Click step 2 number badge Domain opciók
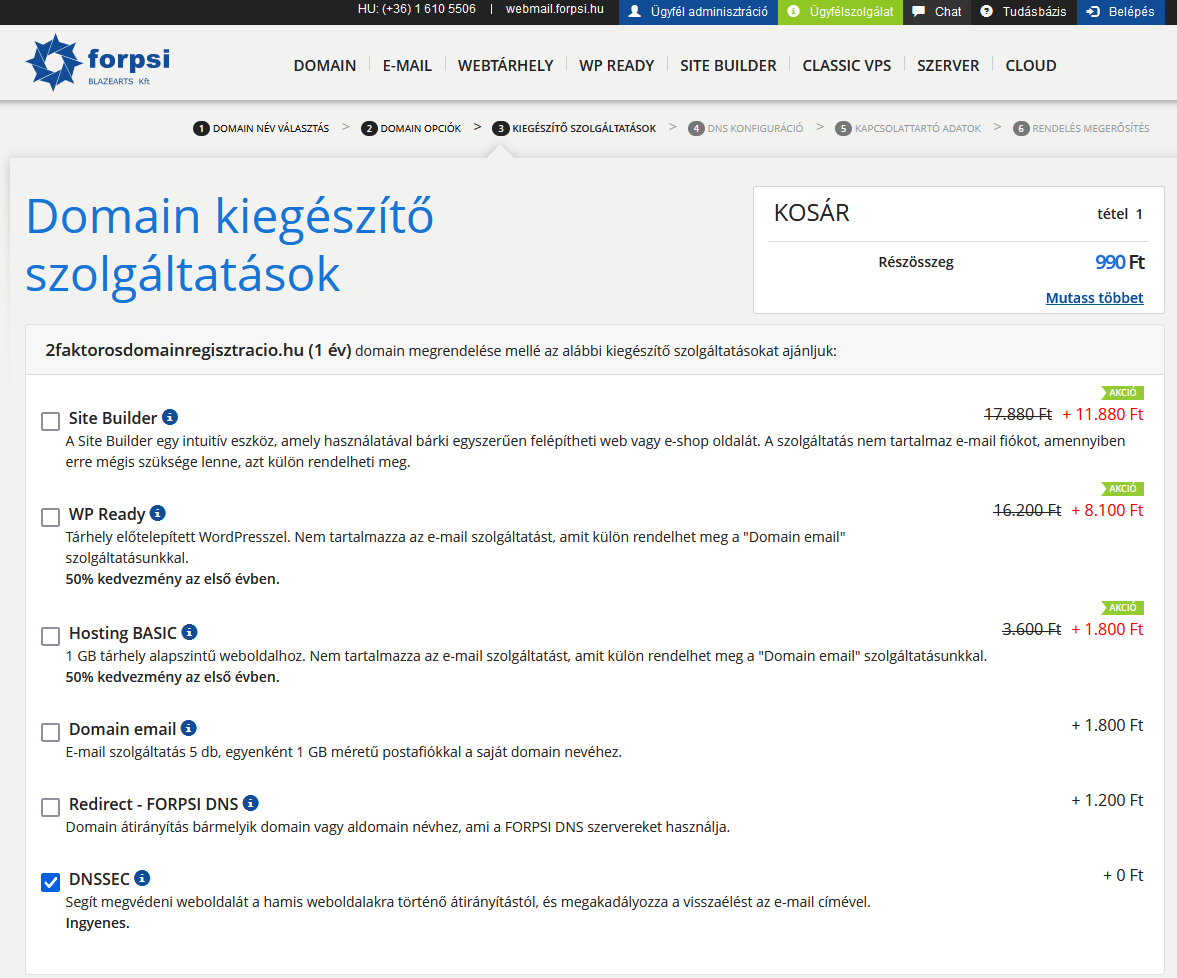This screenshot has width=1177, height=978. coord(369,128)
